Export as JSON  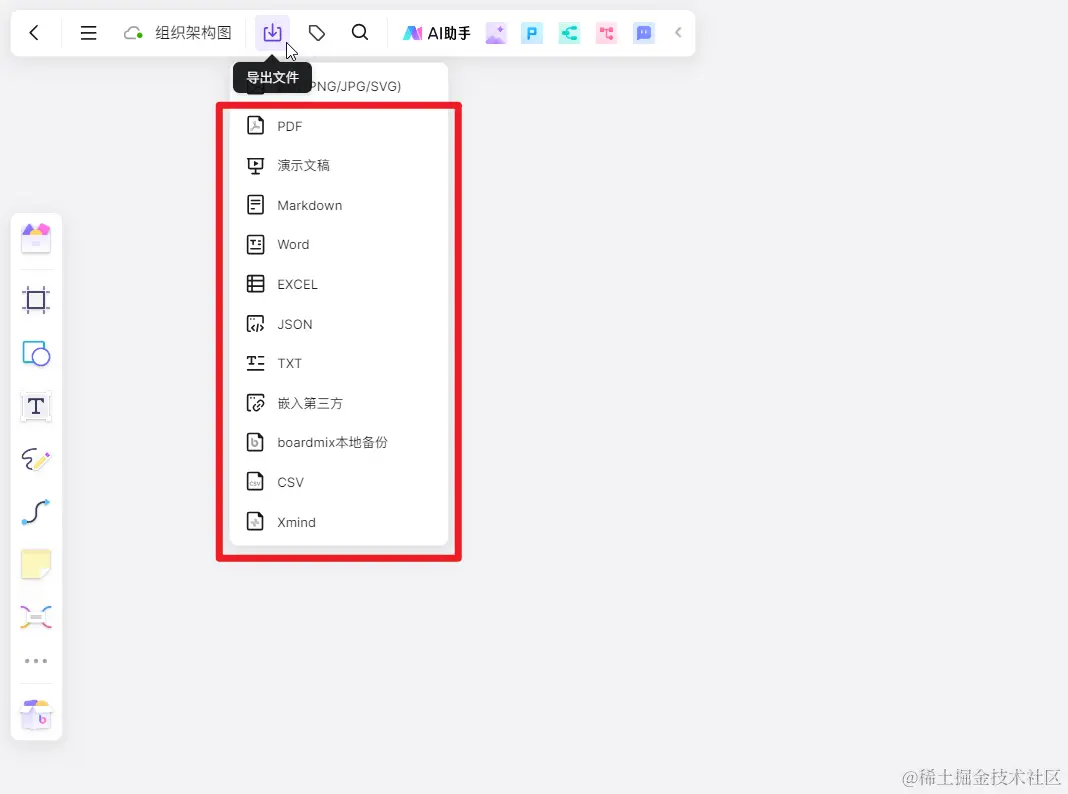[x=339, y=324]
